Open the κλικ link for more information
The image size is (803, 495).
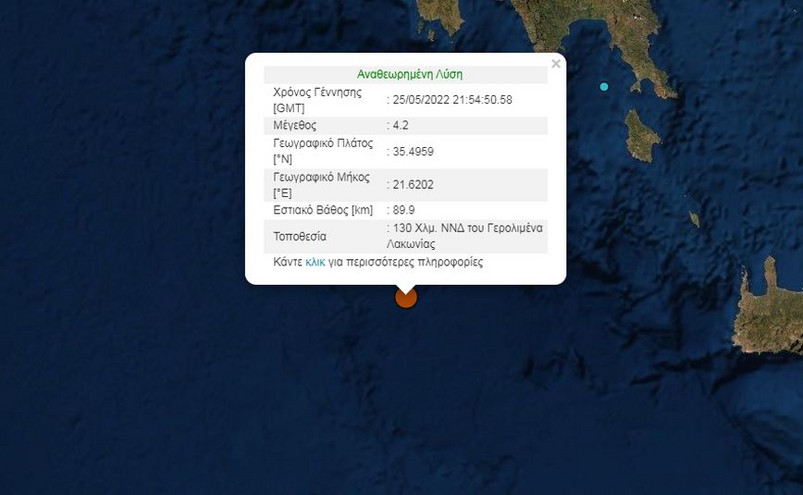click(x=315, y=263)
